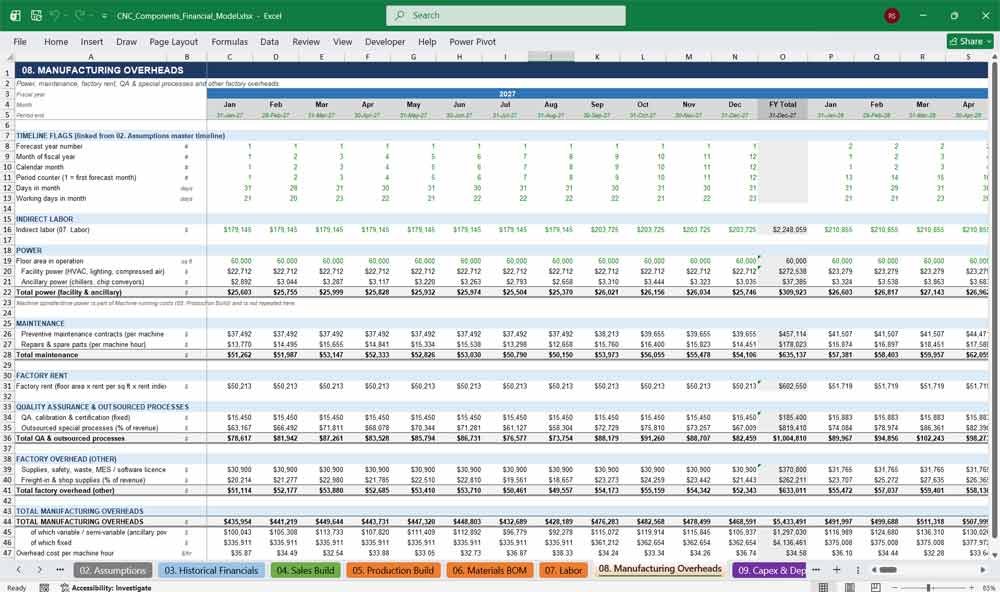
Task: Click horizontal scrollbar left arrow
Action: [x=873, y=570]
